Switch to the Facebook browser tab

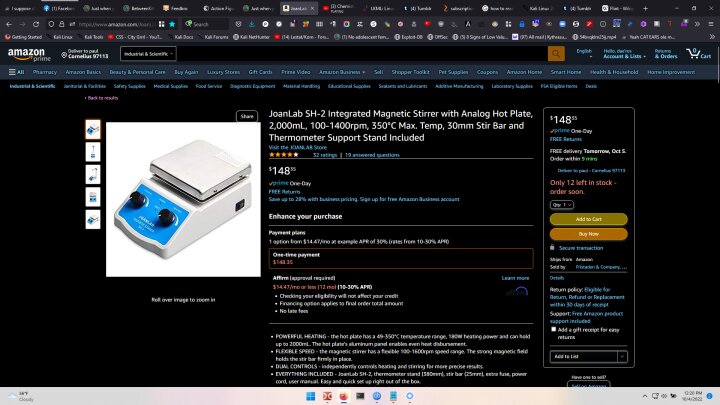59,8
